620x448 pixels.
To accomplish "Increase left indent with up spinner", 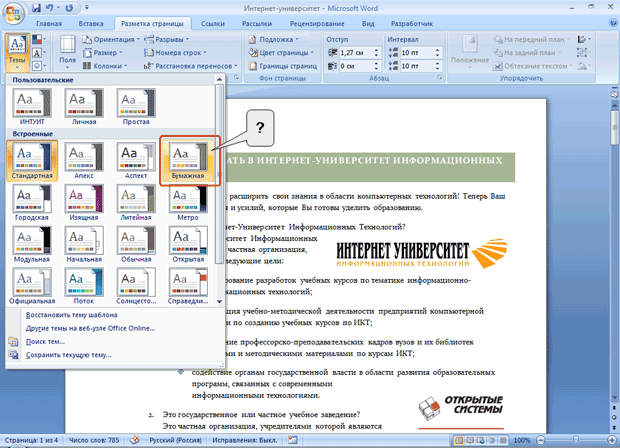I will [x=376, y=50].
